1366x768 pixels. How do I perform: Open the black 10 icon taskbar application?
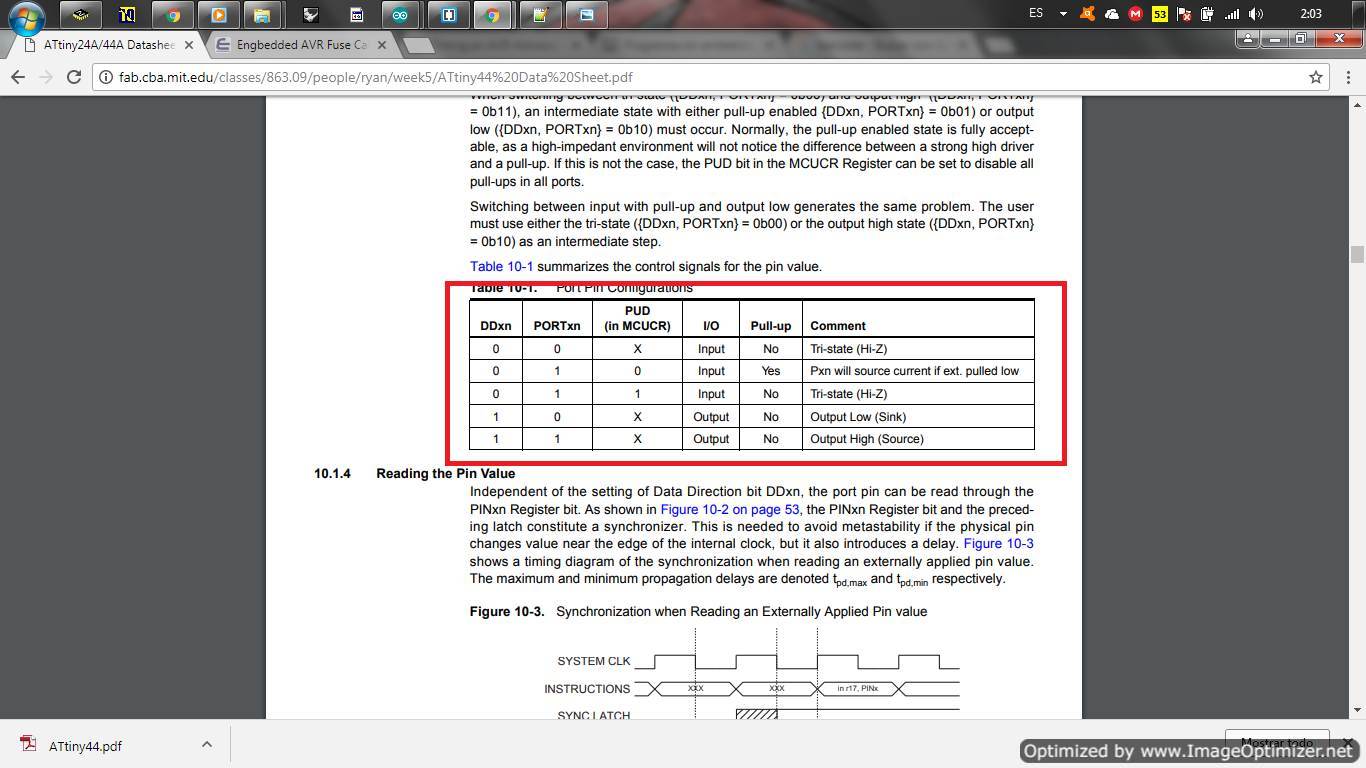pyautogui.click(x=126, y=15)
